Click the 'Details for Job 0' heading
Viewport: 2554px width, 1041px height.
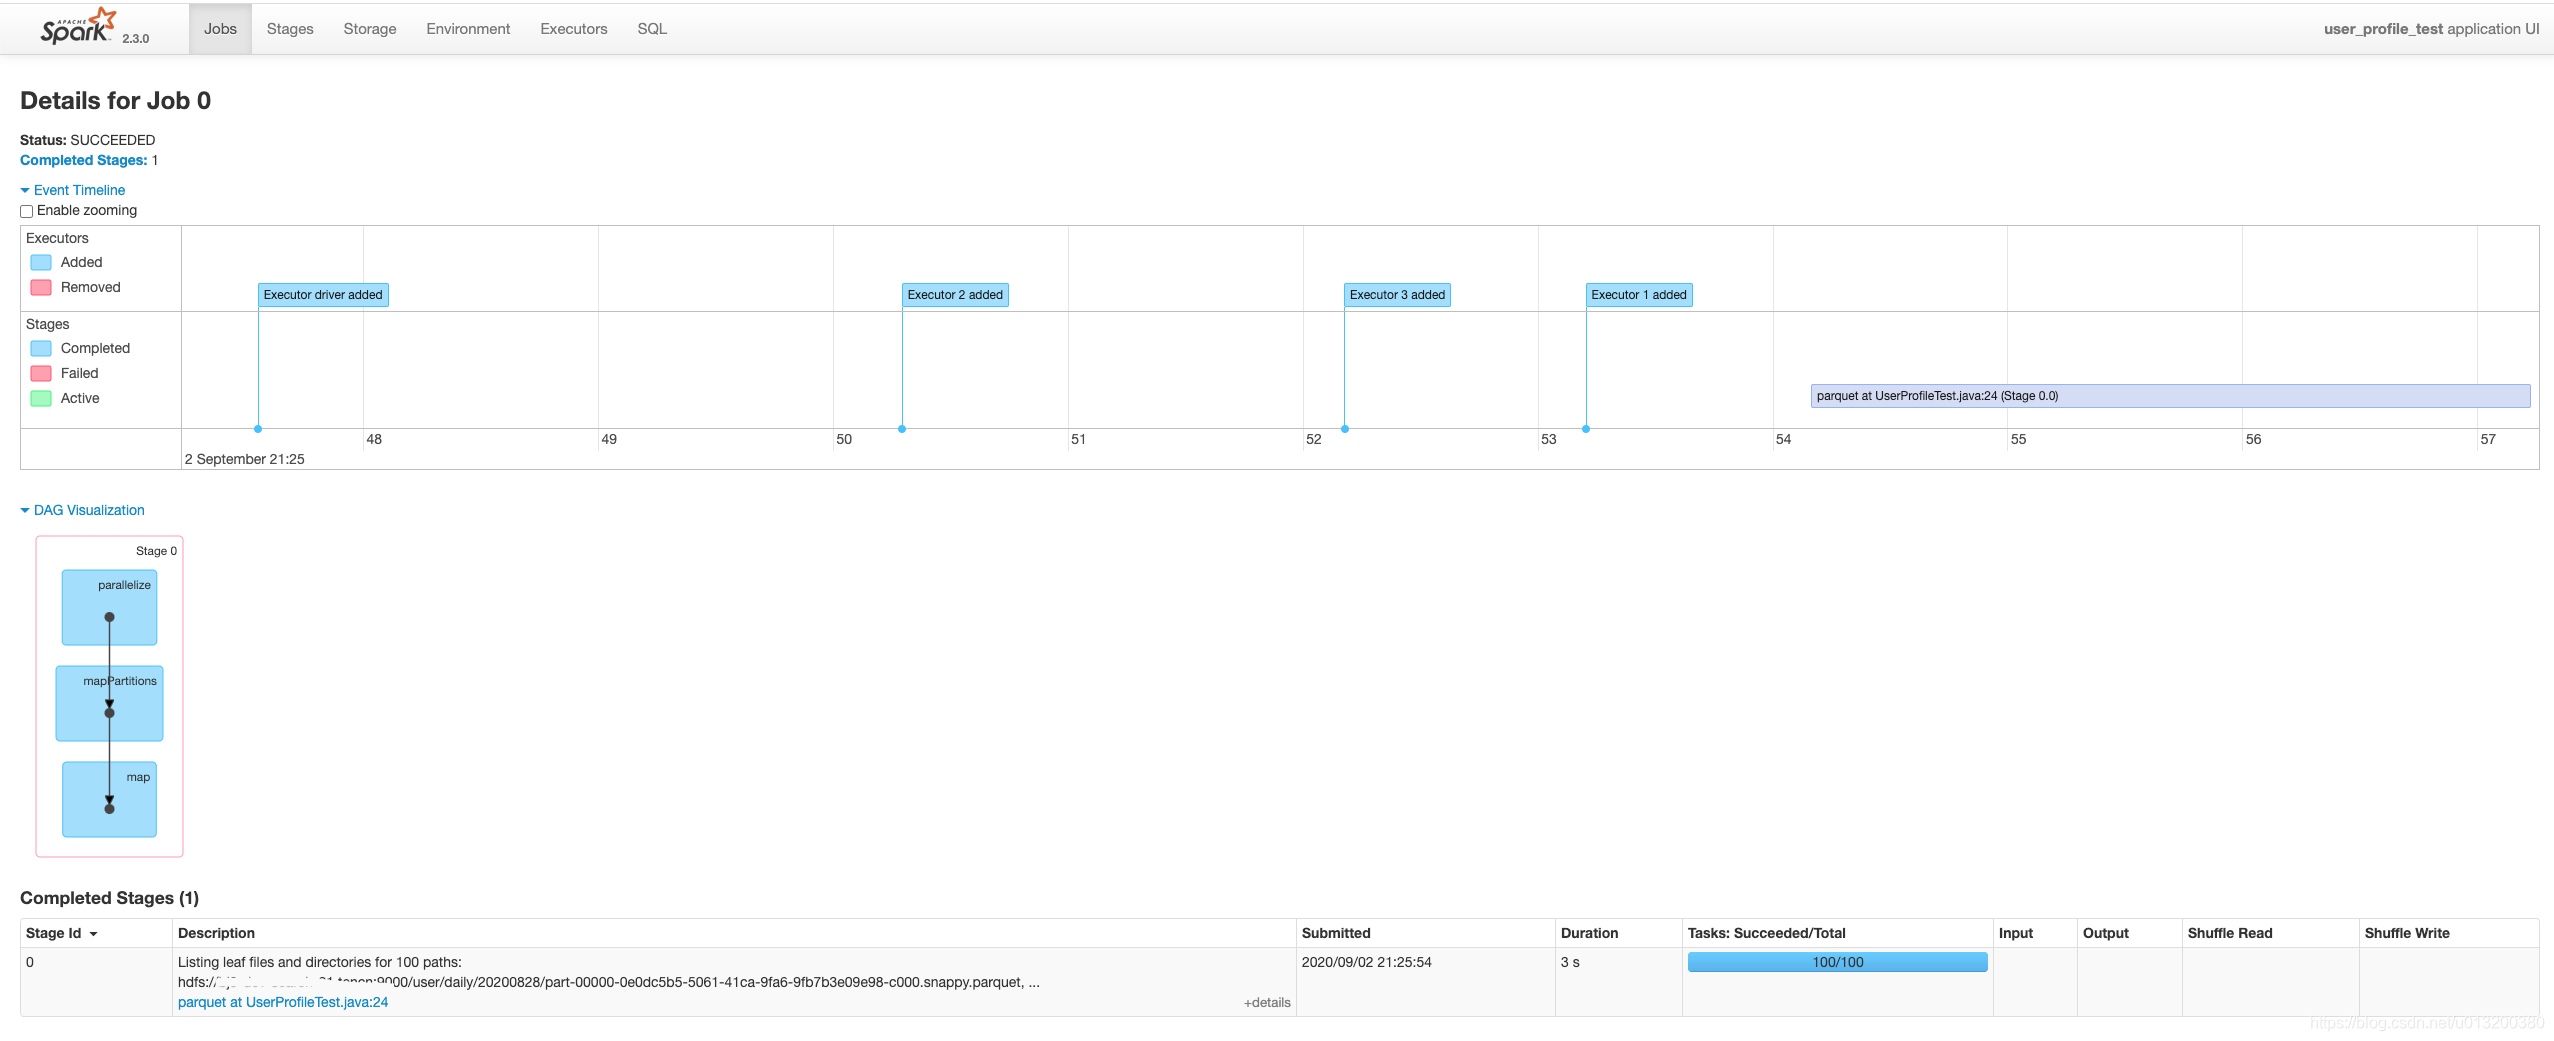click(115, 101)
